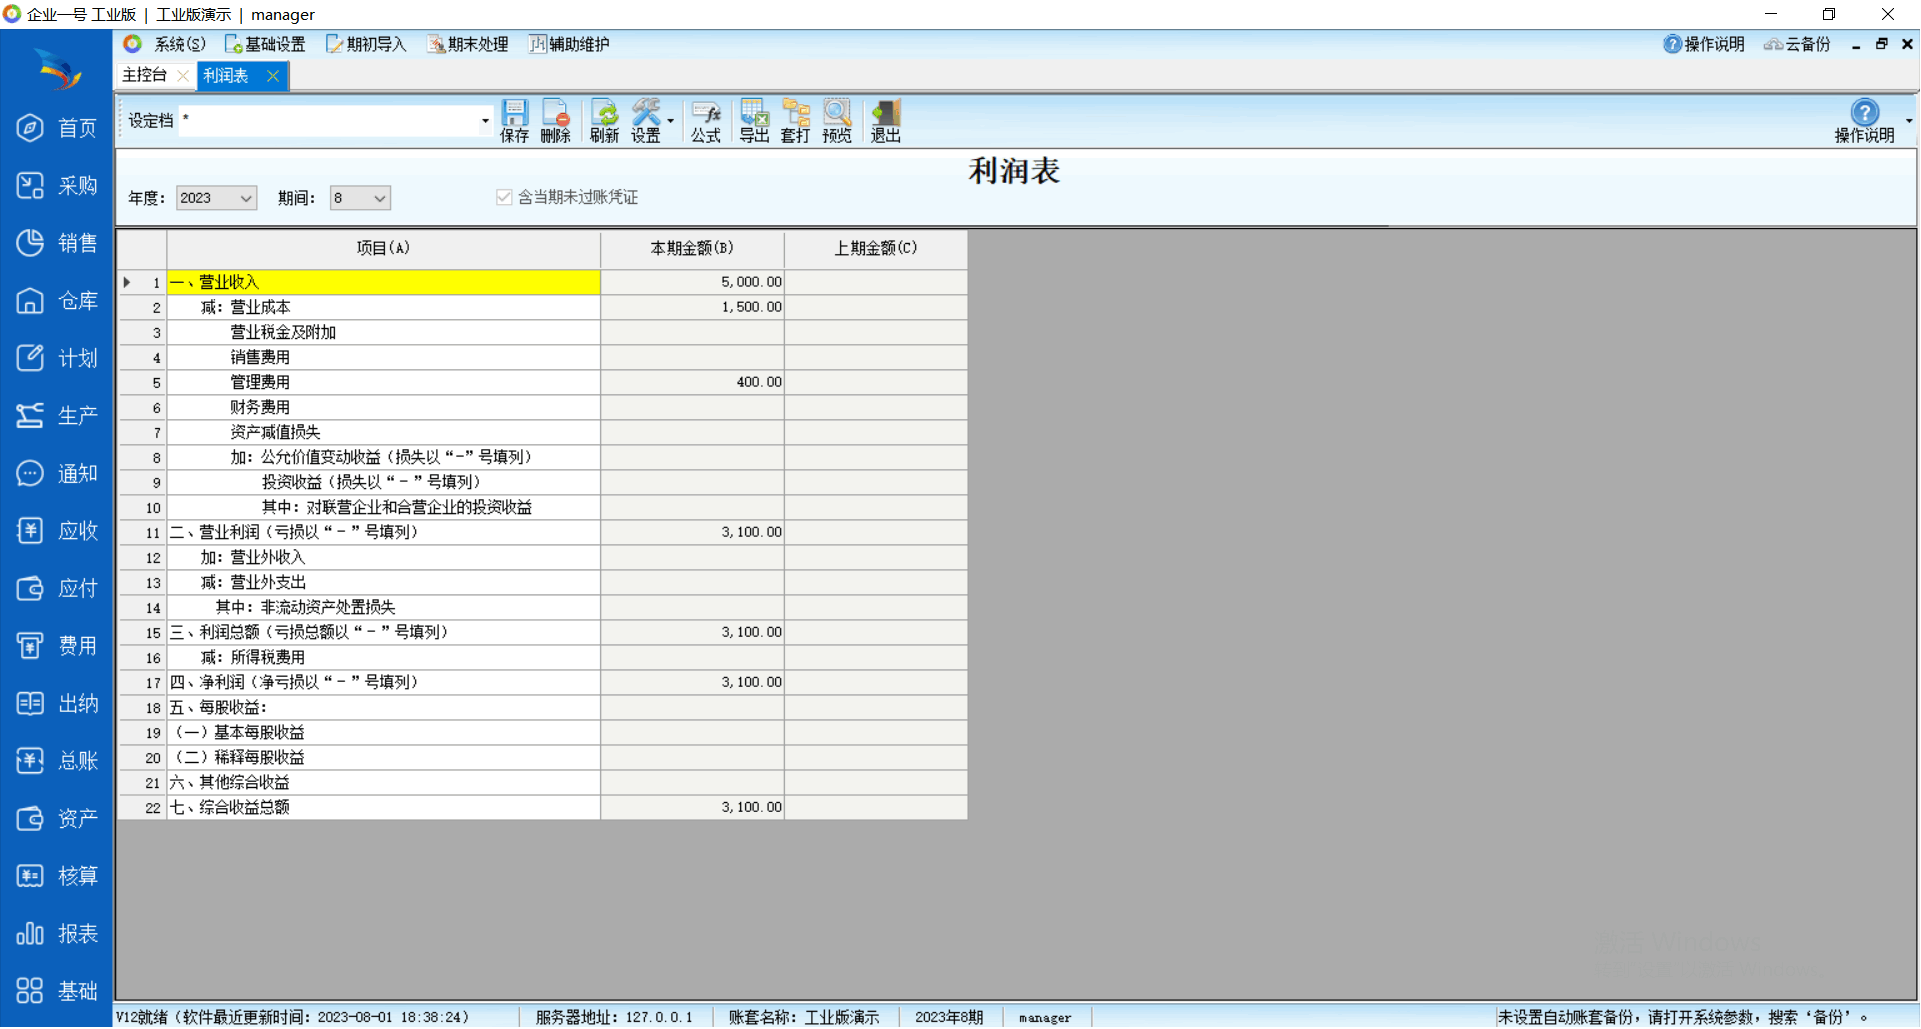Refresh the report with 刷新 icon
Viewport: 1921px width, 1029px height.
pyautogui.click(x=604, y=121)
